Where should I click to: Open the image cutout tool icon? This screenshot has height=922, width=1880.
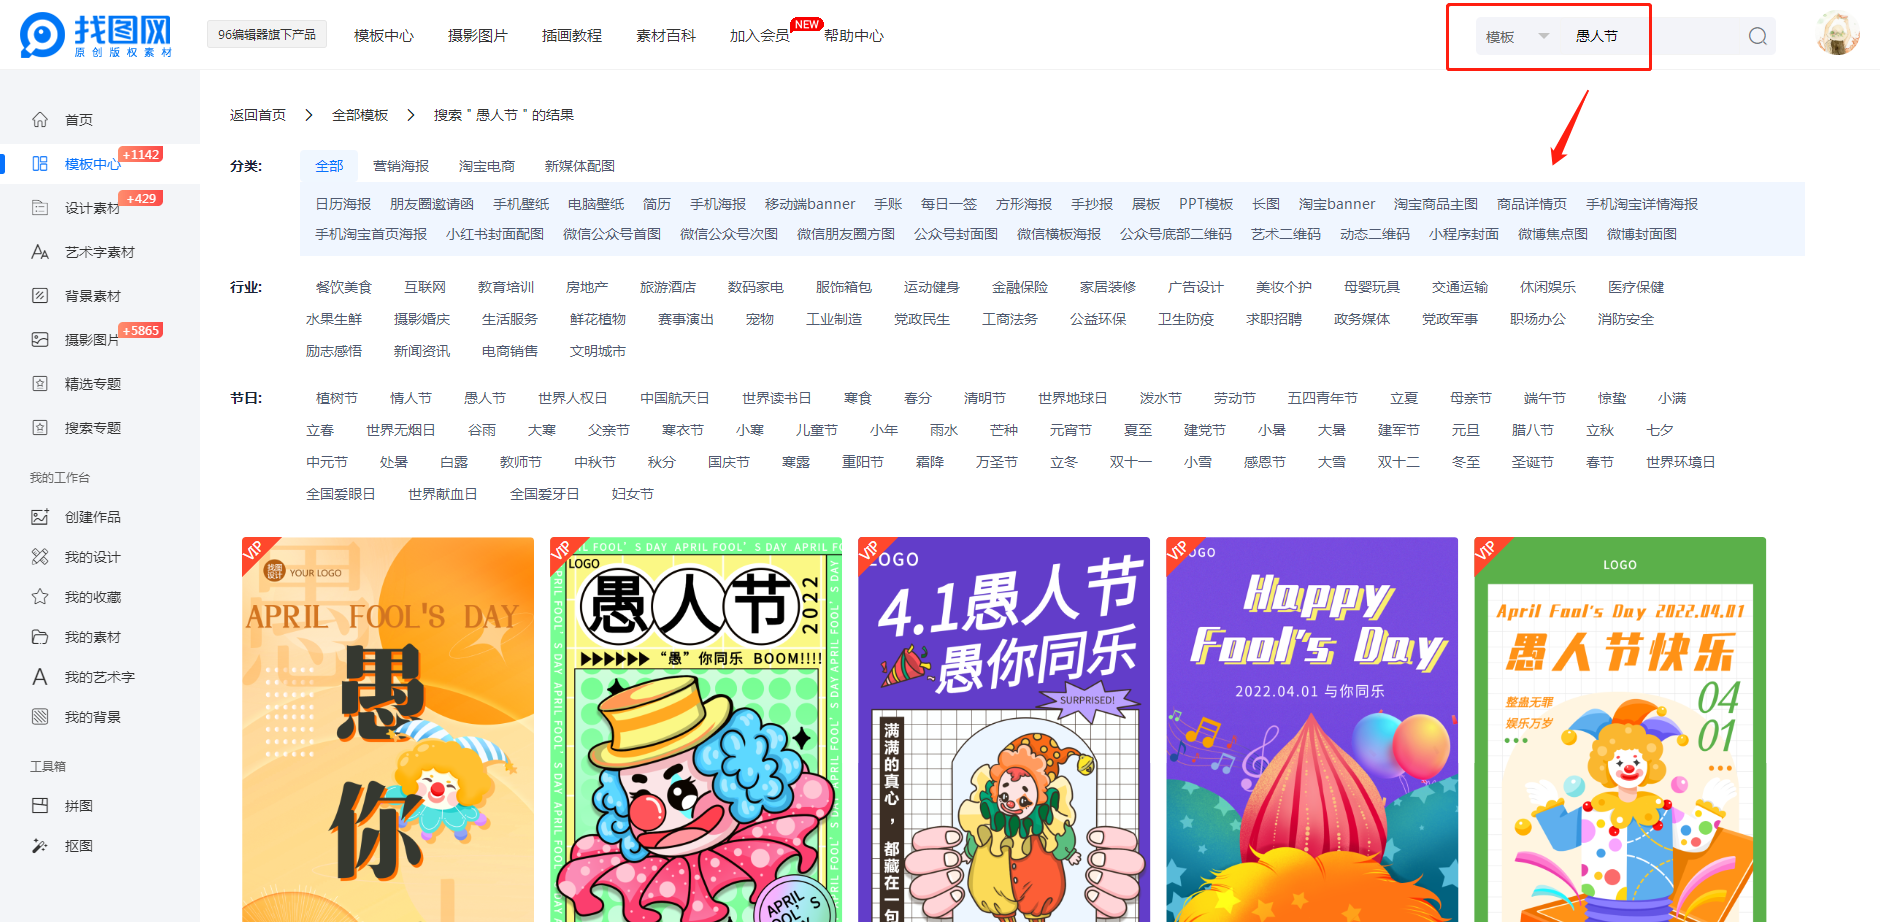(x=40, y=846)
